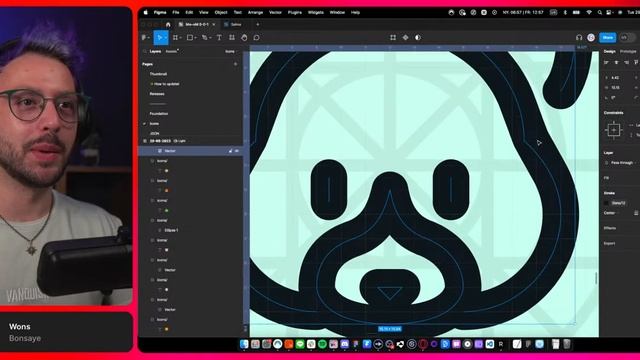
Task: Open Move tool dropdown arrow
Action: point(165,38)
